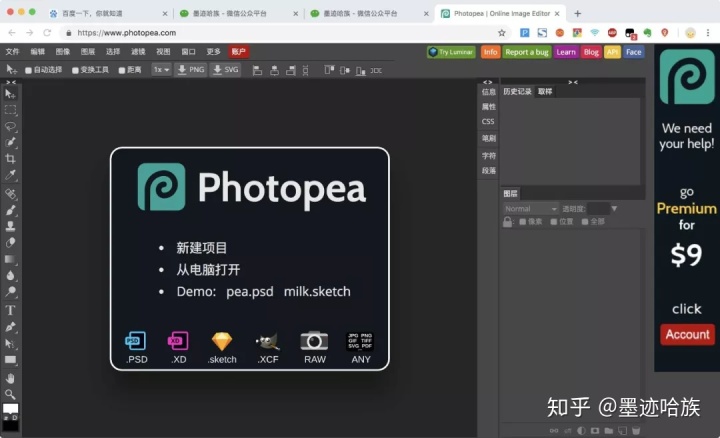This screenshot has height=438, width=720.
Task: Select the Quick Selection brush tool
Action: click(x=10, y=142)
